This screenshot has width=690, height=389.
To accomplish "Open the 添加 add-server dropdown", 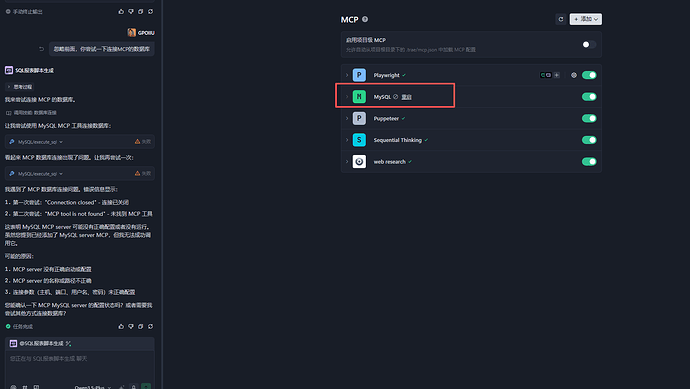I will [x=586, y=19].
